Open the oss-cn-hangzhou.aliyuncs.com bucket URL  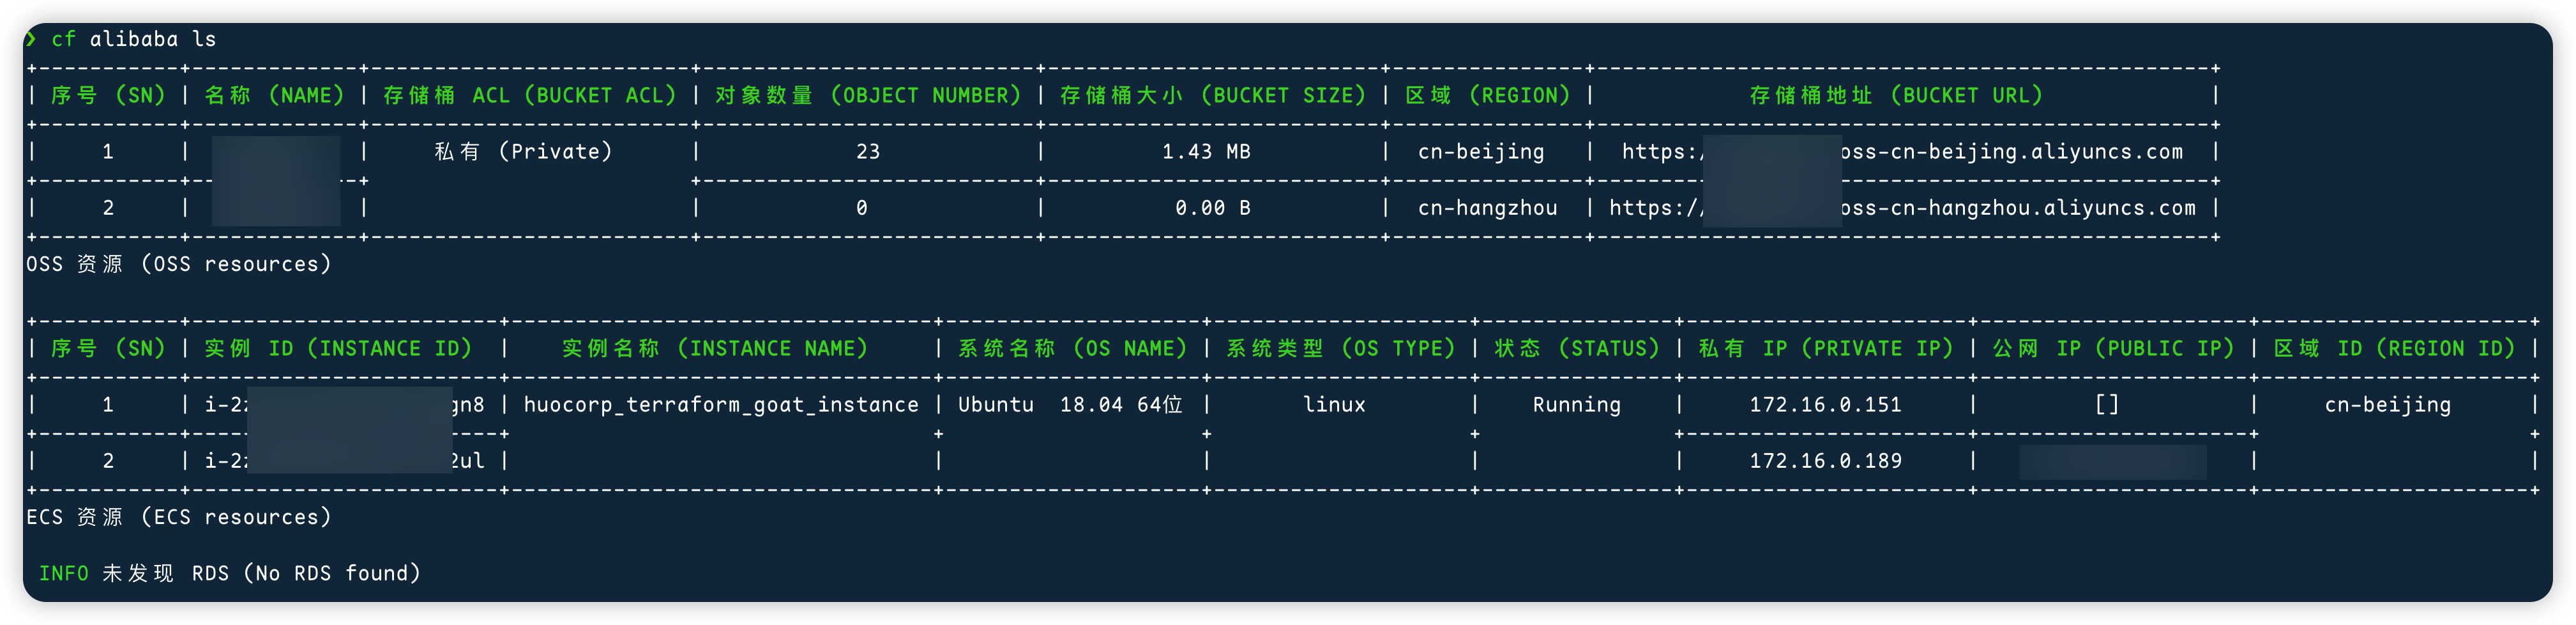tap(2017, 208)
